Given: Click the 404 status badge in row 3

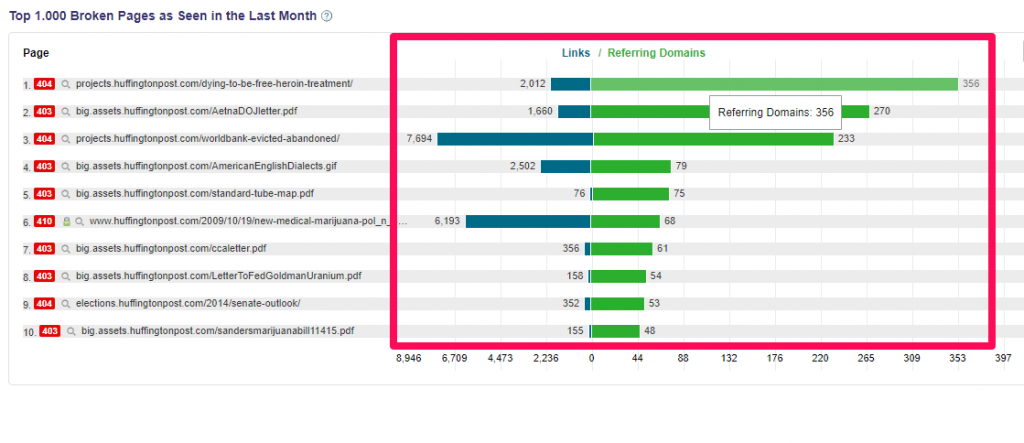Looking at the screenshot, I should click(44, 139).
